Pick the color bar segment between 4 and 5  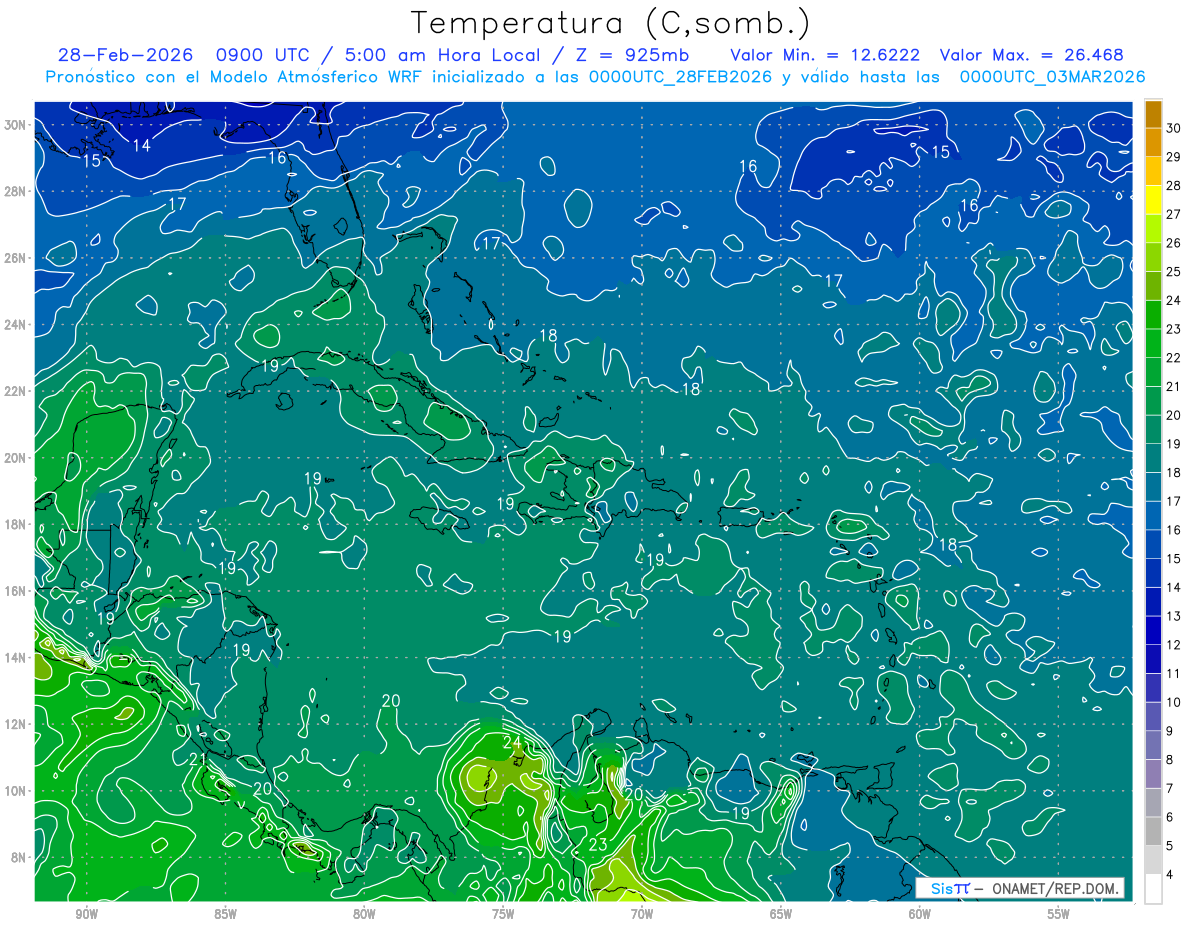[1153, 860]
